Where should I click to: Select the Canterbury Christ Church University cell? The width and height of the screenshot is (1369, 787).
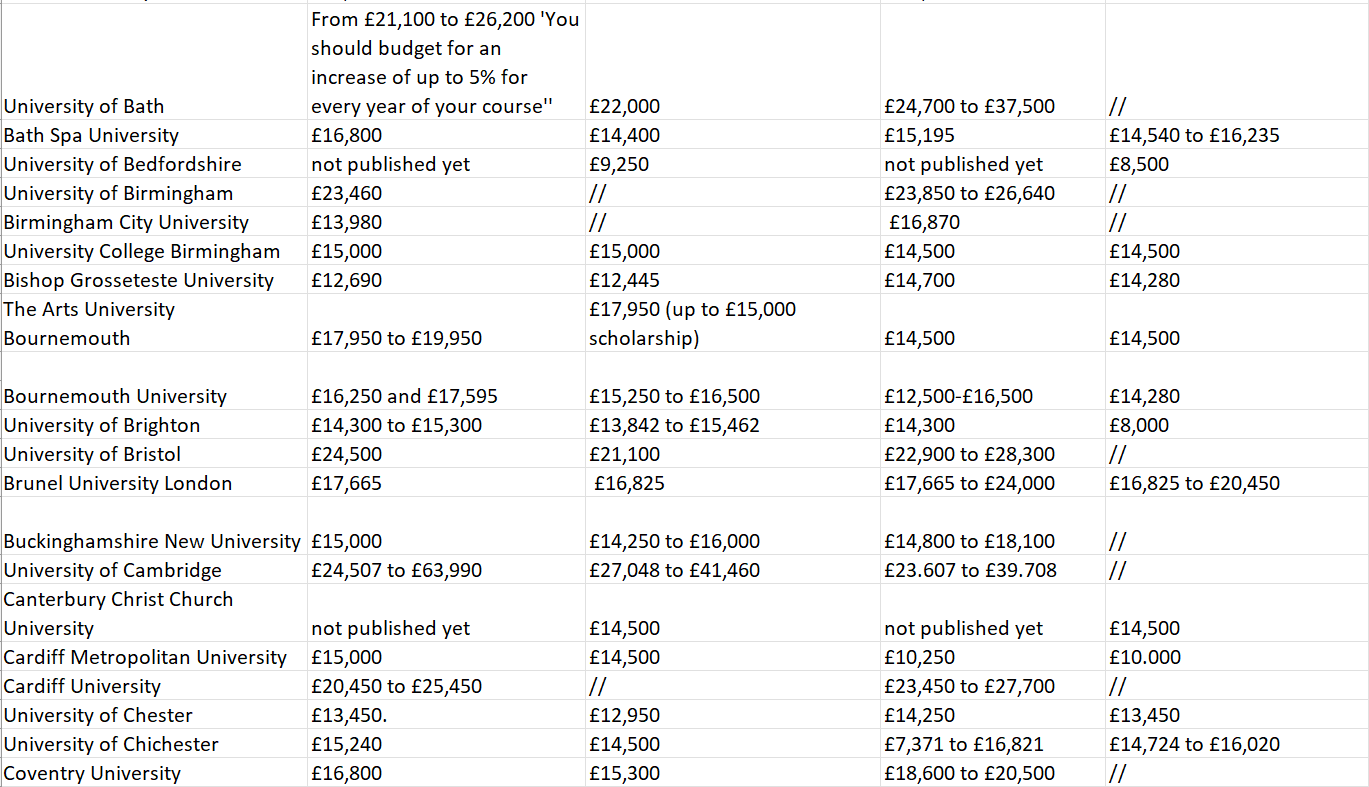tap(118, 613)
